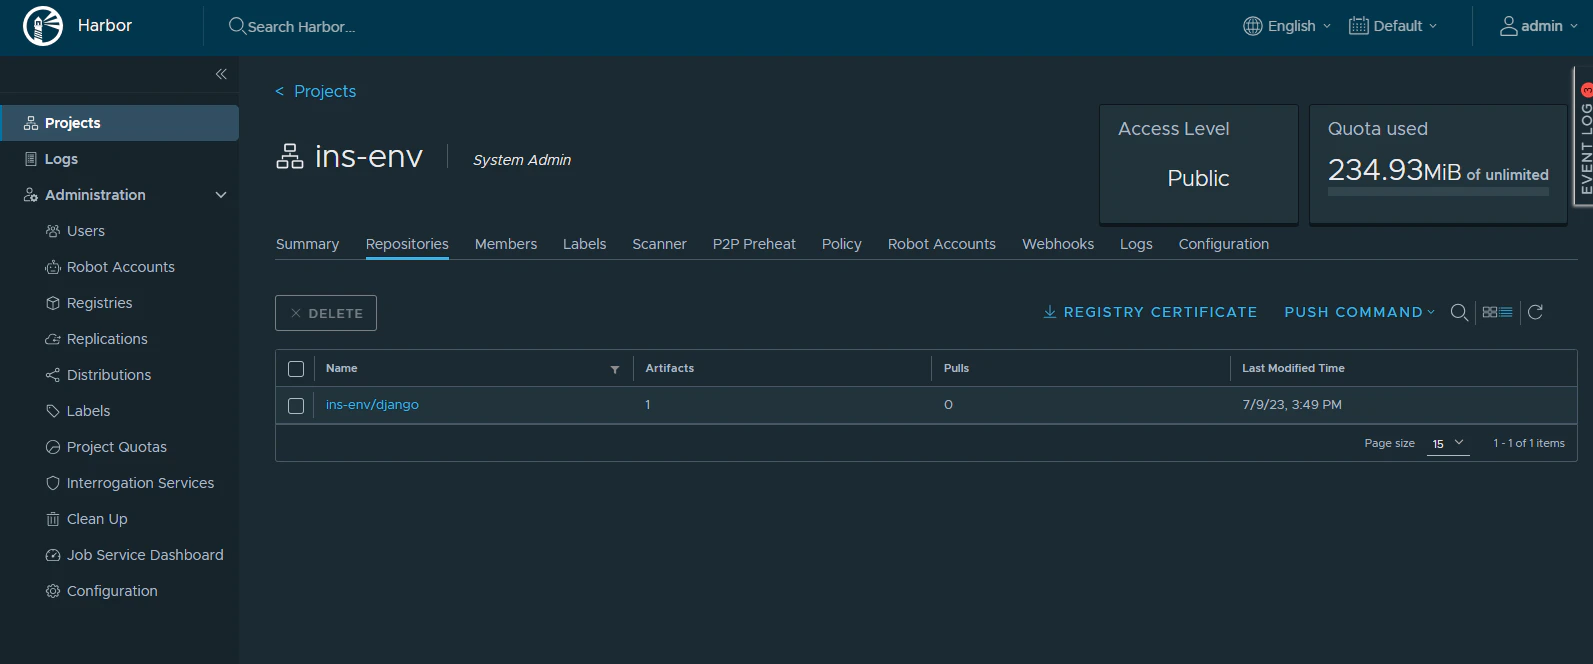1593x664 pixels.
Task: Tick the ins-env/django row checkbox
Action: [x=296, y=406]
